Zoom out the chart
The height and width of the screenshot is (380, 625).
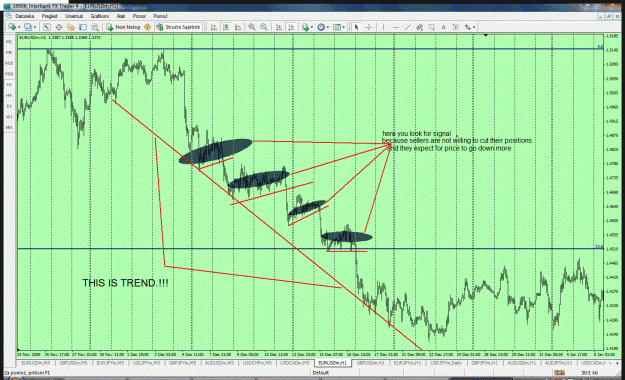point(263,27)
